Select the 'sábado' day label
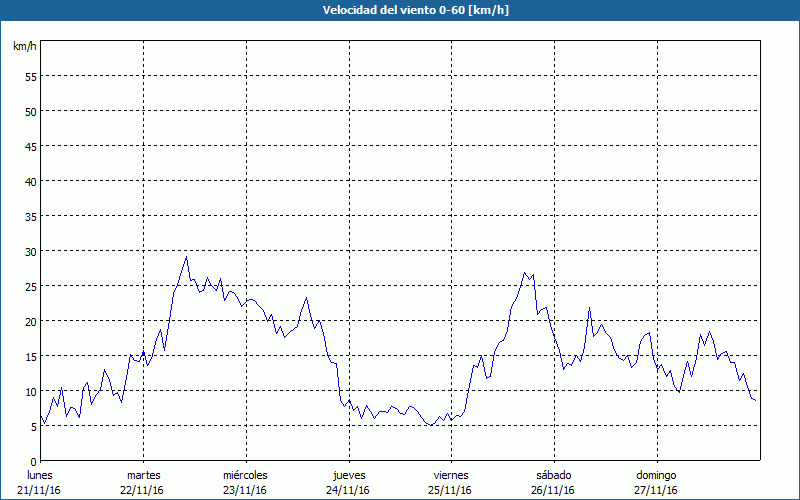Image resolution: width=800 pixels, height=500 pixels. tap(553, 475)
